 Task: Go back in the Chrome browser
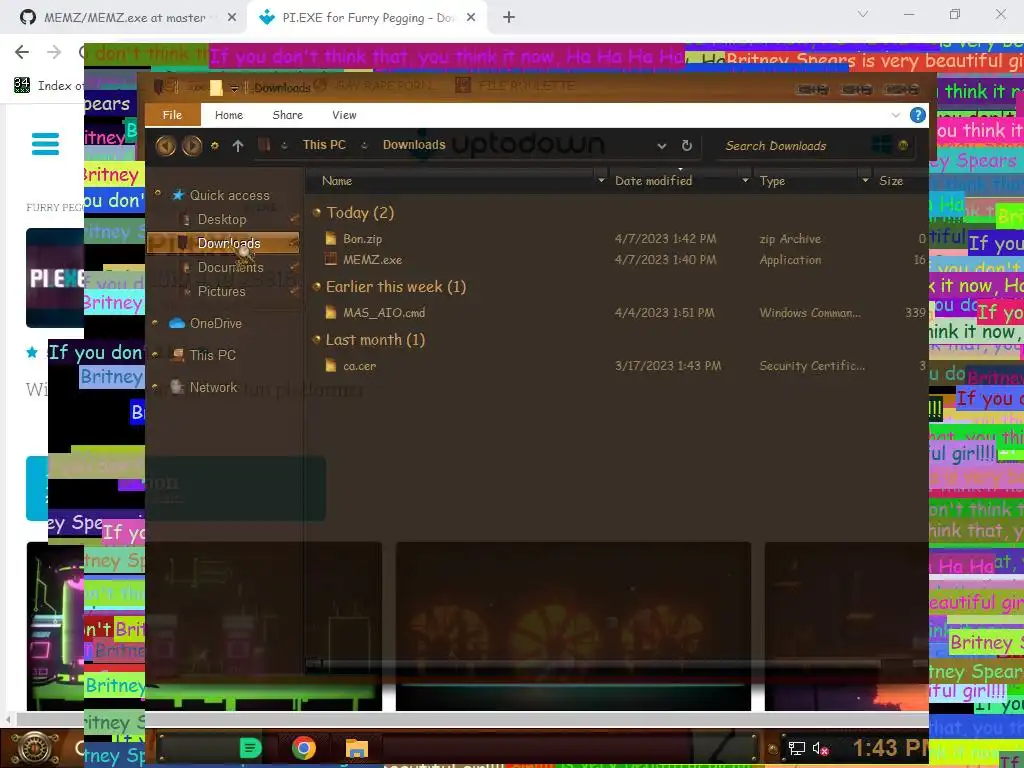click(x=22, y=52)
